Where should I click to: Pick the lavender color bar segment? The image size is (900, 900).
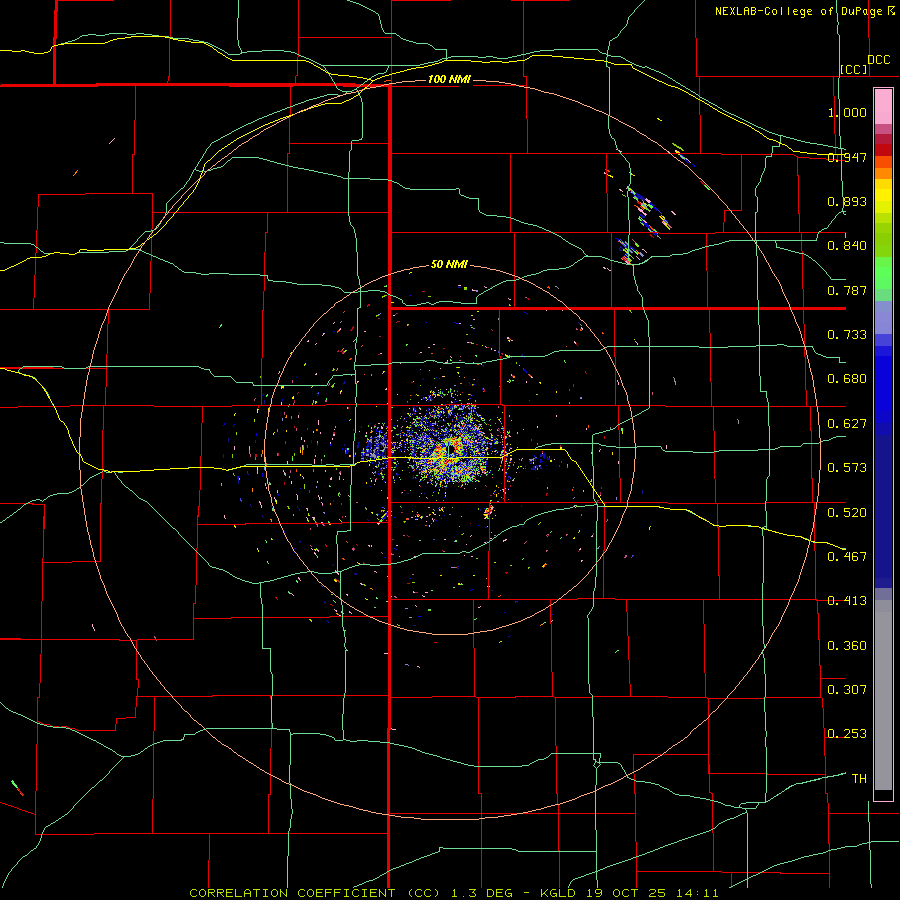883,318
